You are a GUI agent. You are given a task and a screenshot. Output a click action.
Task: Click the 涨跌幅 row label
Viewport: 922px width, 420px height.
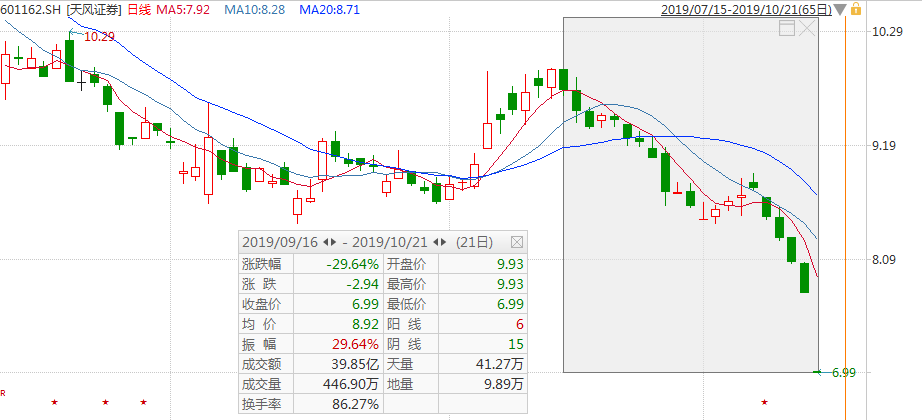(x=261, y=264)
